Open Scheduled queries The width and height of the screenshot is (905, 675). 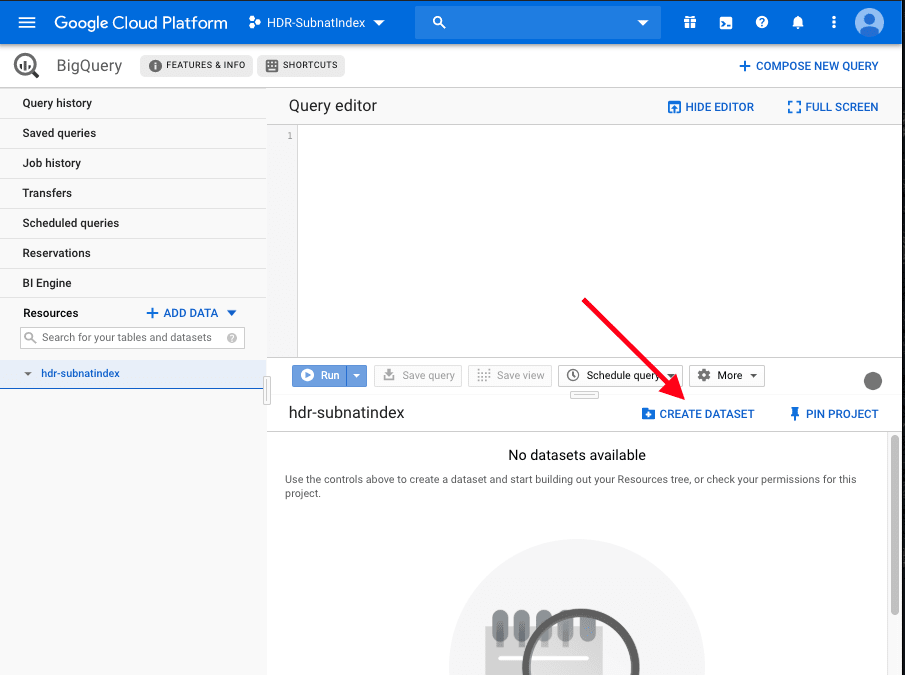[133, 223]
